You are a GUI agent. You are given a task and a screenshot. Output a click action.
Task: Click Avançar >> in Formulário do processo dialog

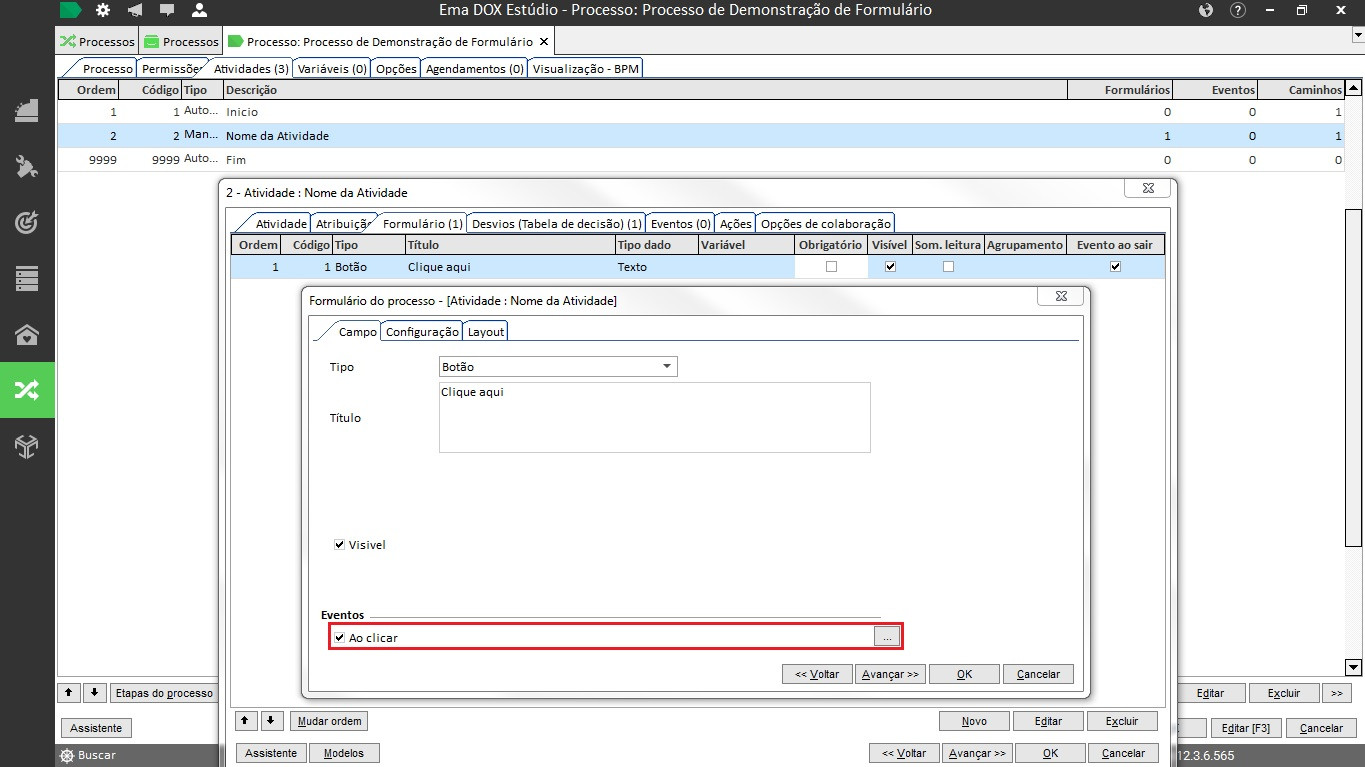890,674
